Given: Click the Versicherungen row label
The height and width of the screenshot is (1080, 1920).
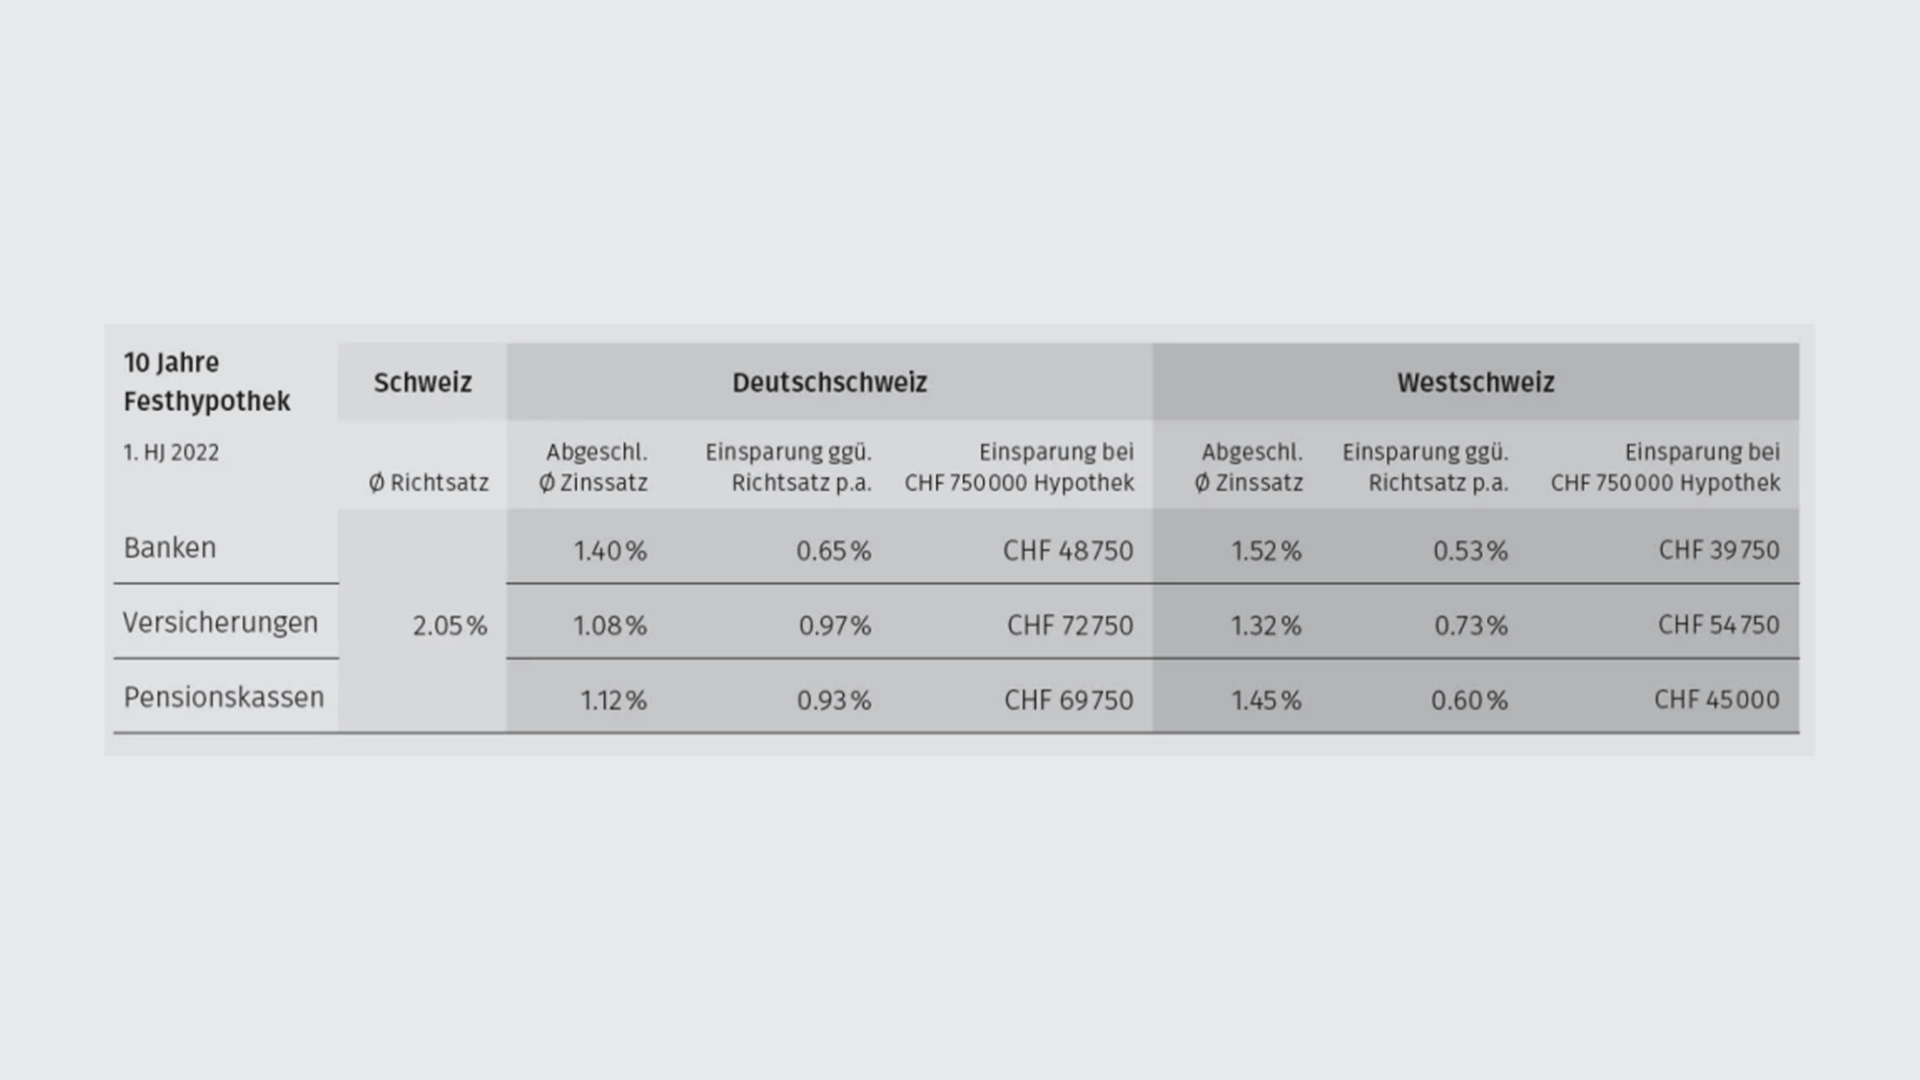Looking at the screenshot, I should click(x=220, y=623).
